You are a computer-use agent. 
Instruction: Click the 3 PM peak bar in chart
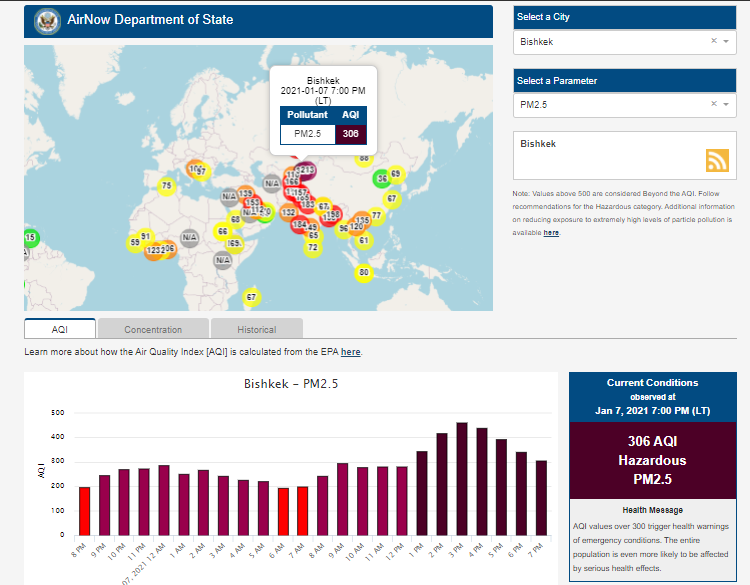462,478
